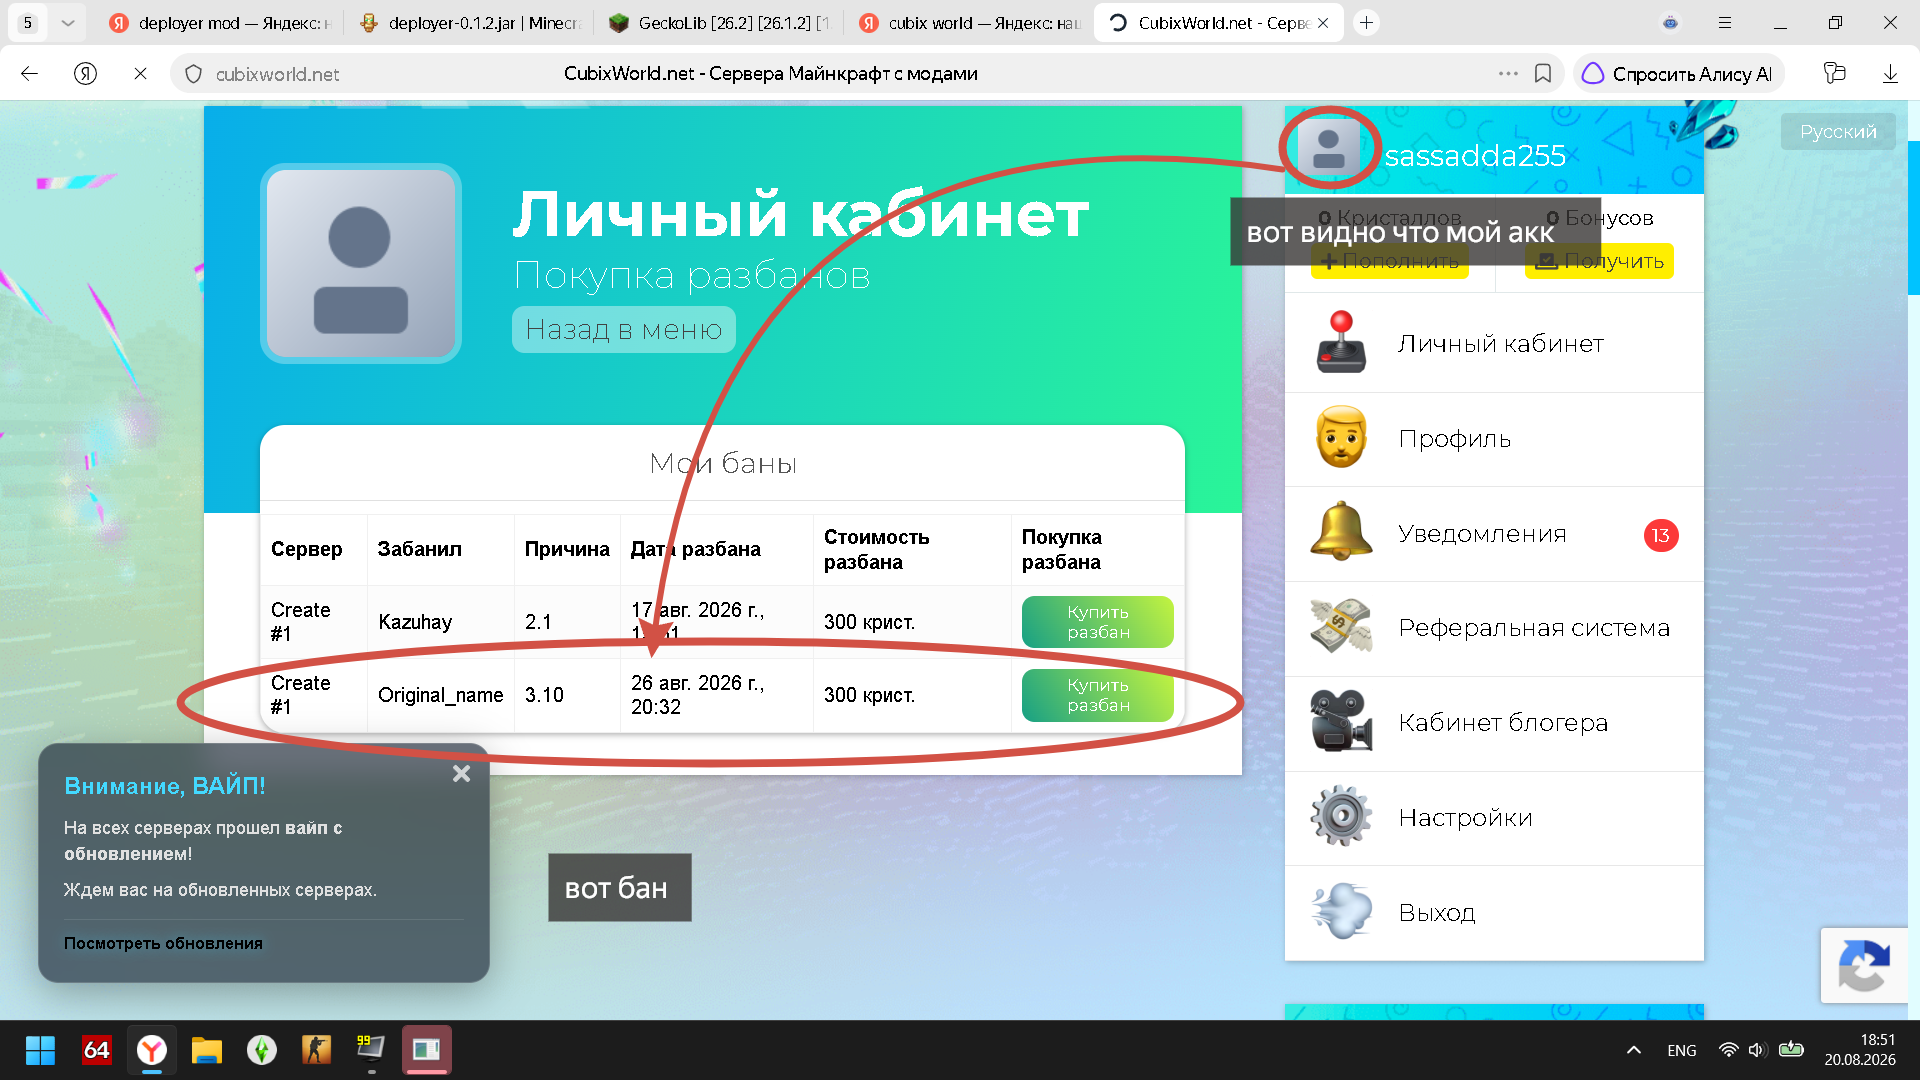Open the browser hamburger menu
The width and height of the screenshot is (1920, 1080).
click(x=1725, y=22)
